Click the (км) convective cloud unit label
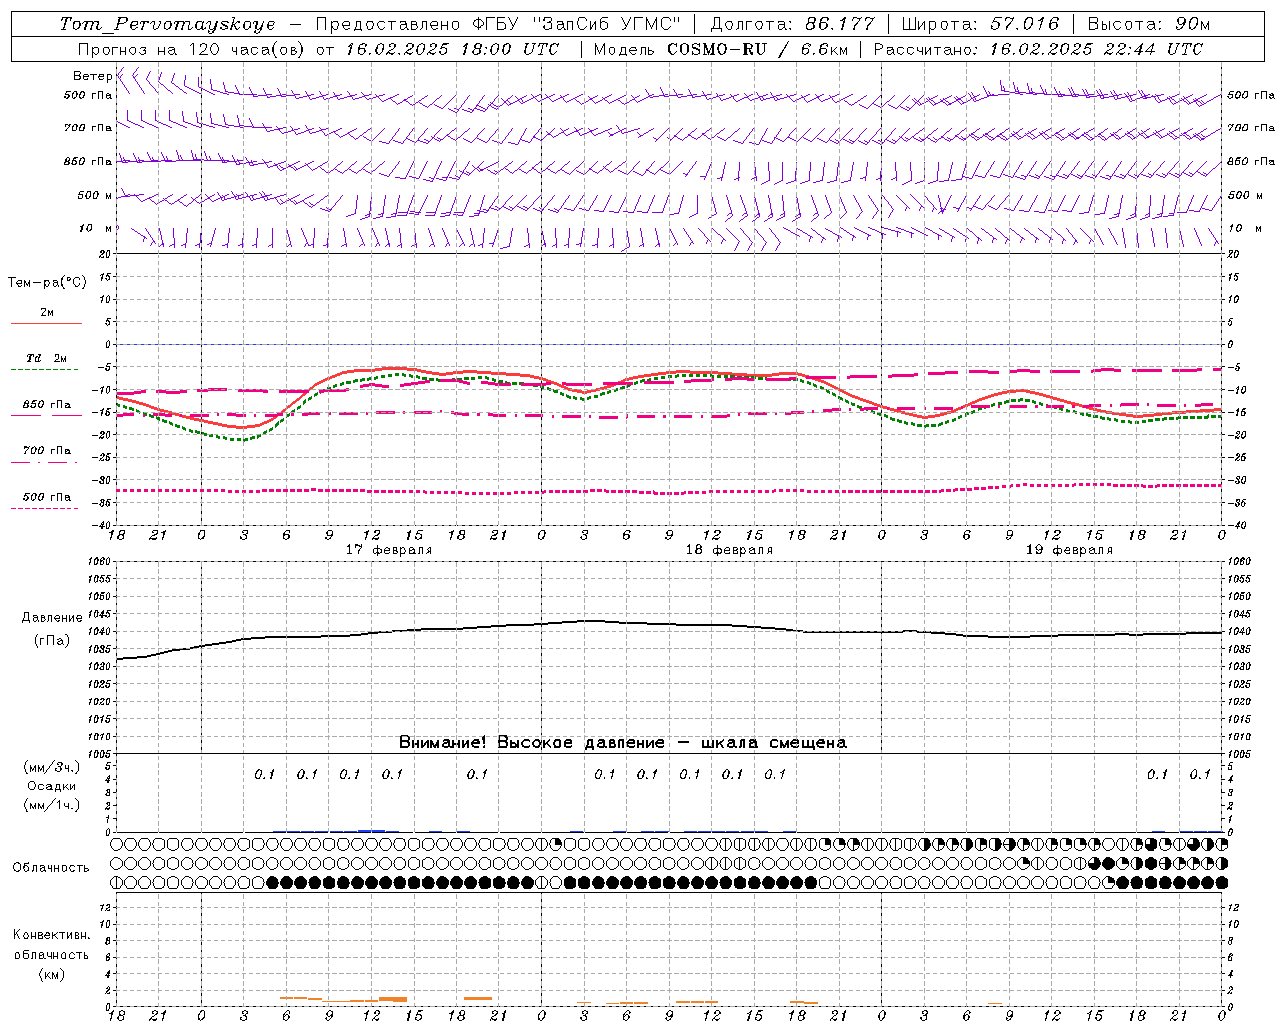This screenshot has height=1024, width=1280. point(52,974)
